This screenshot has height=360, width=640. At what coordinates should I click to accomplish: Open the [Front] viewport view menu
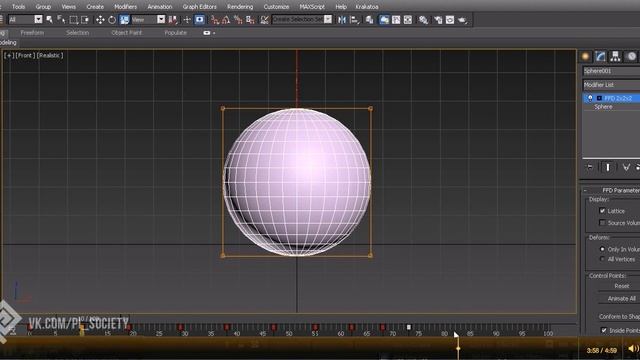25,55
